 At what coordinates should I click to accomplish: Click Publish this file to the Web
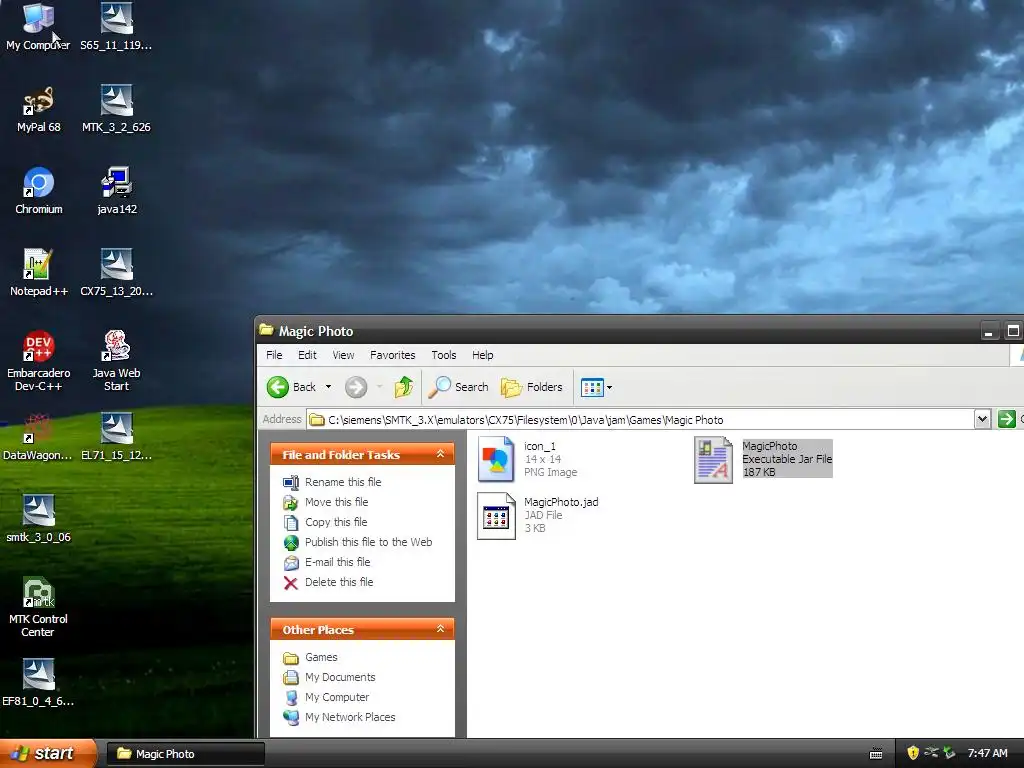click(358, 542)
